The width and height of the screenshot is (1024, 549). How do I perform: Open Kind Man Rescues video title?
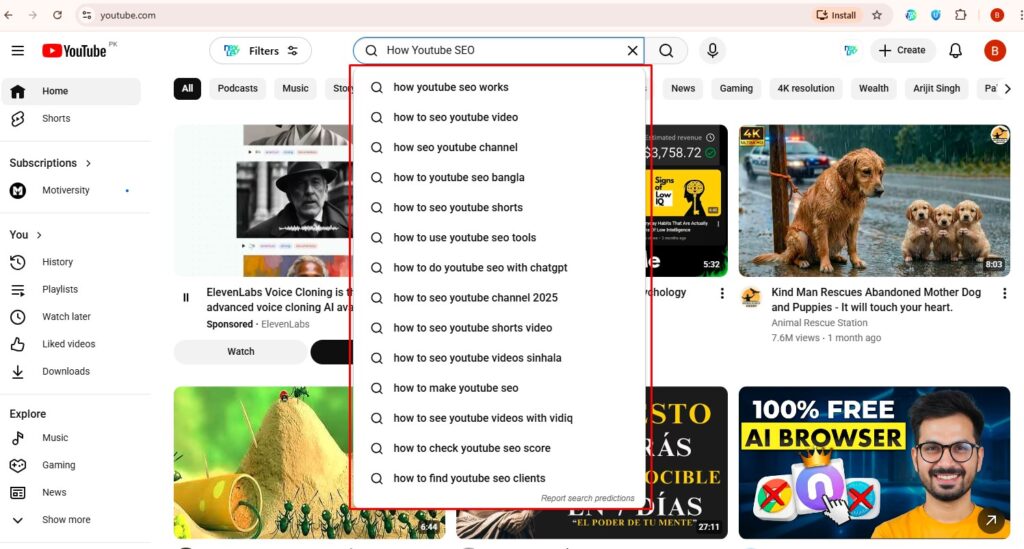876,300
